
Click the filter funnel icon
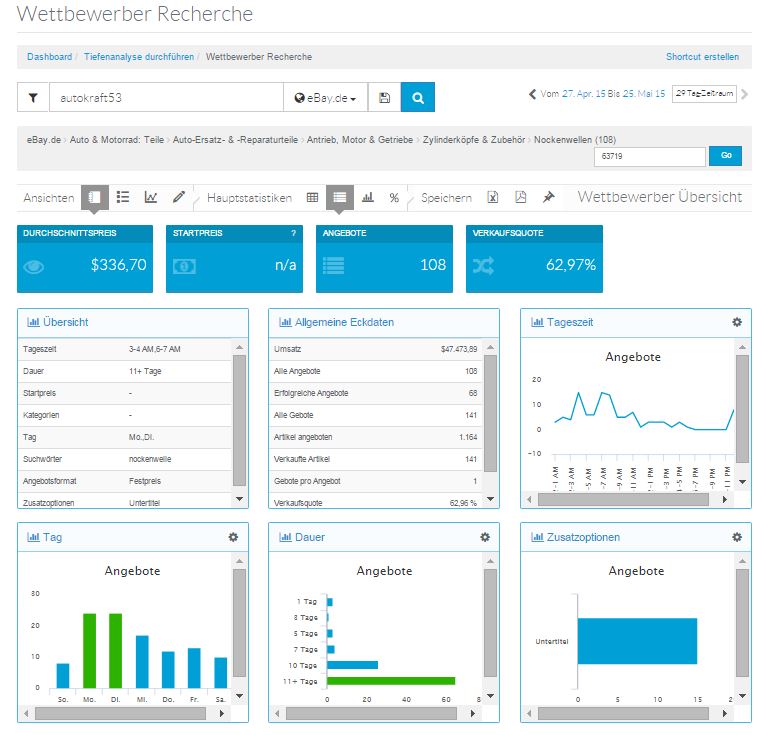33,98
